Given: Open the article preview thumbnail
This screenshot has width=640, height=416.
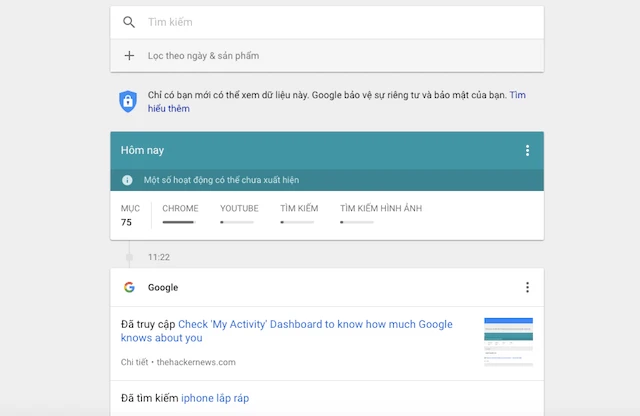Looking at the screenshot, I should pos(508,341).
